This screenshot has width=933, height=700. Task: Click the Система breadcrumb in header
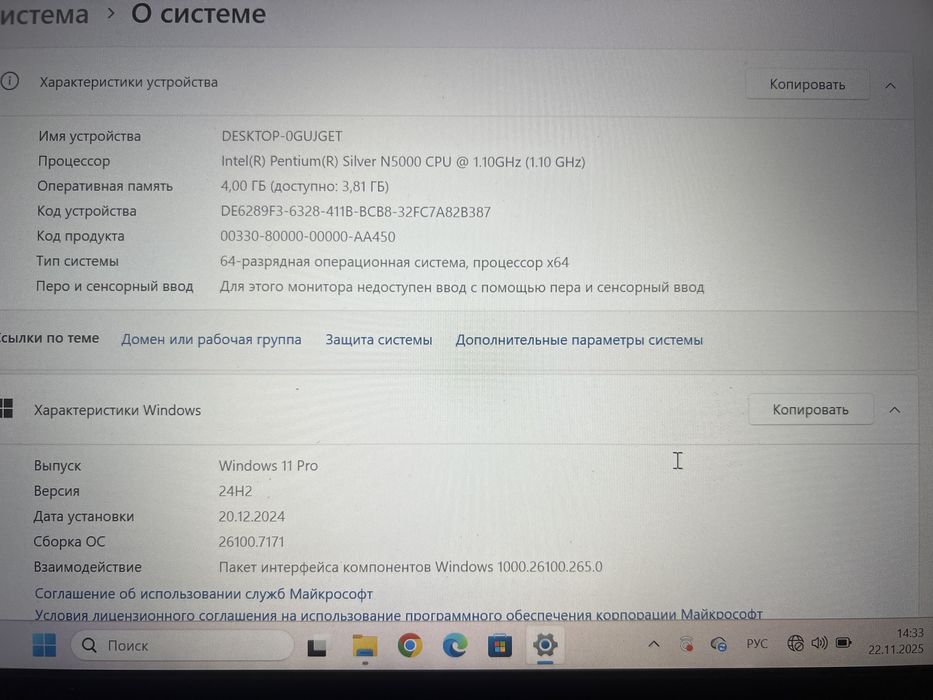coord(43,14)
